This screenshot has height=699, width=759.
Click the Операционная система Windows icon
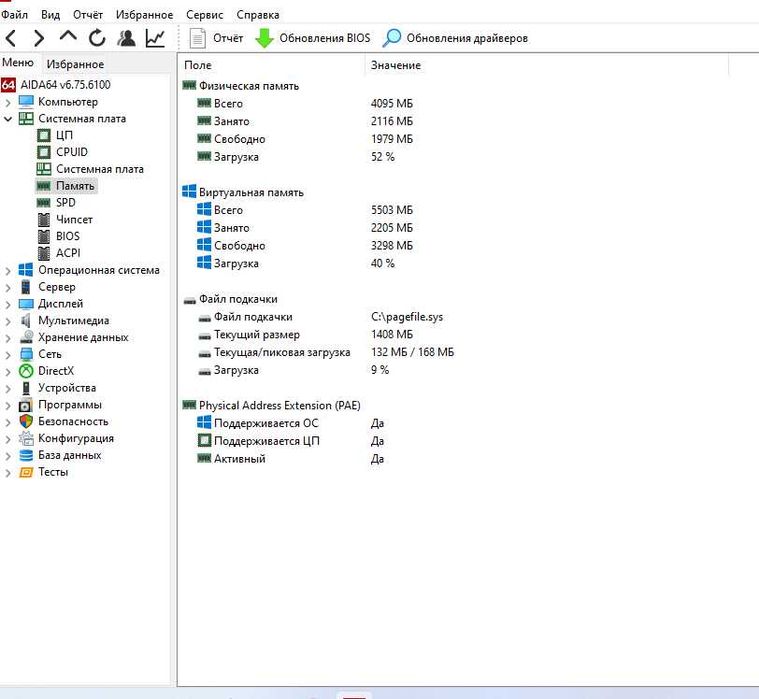click(x=26, y=270)
